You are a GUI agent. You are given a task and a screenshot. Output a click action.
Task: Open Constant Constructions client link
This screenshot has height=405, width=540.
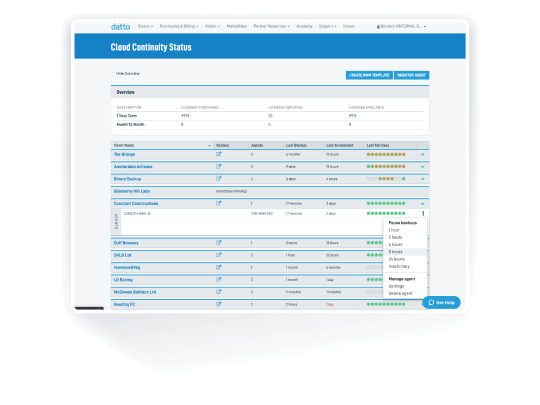pyautogui.click(x=136, y=204)
